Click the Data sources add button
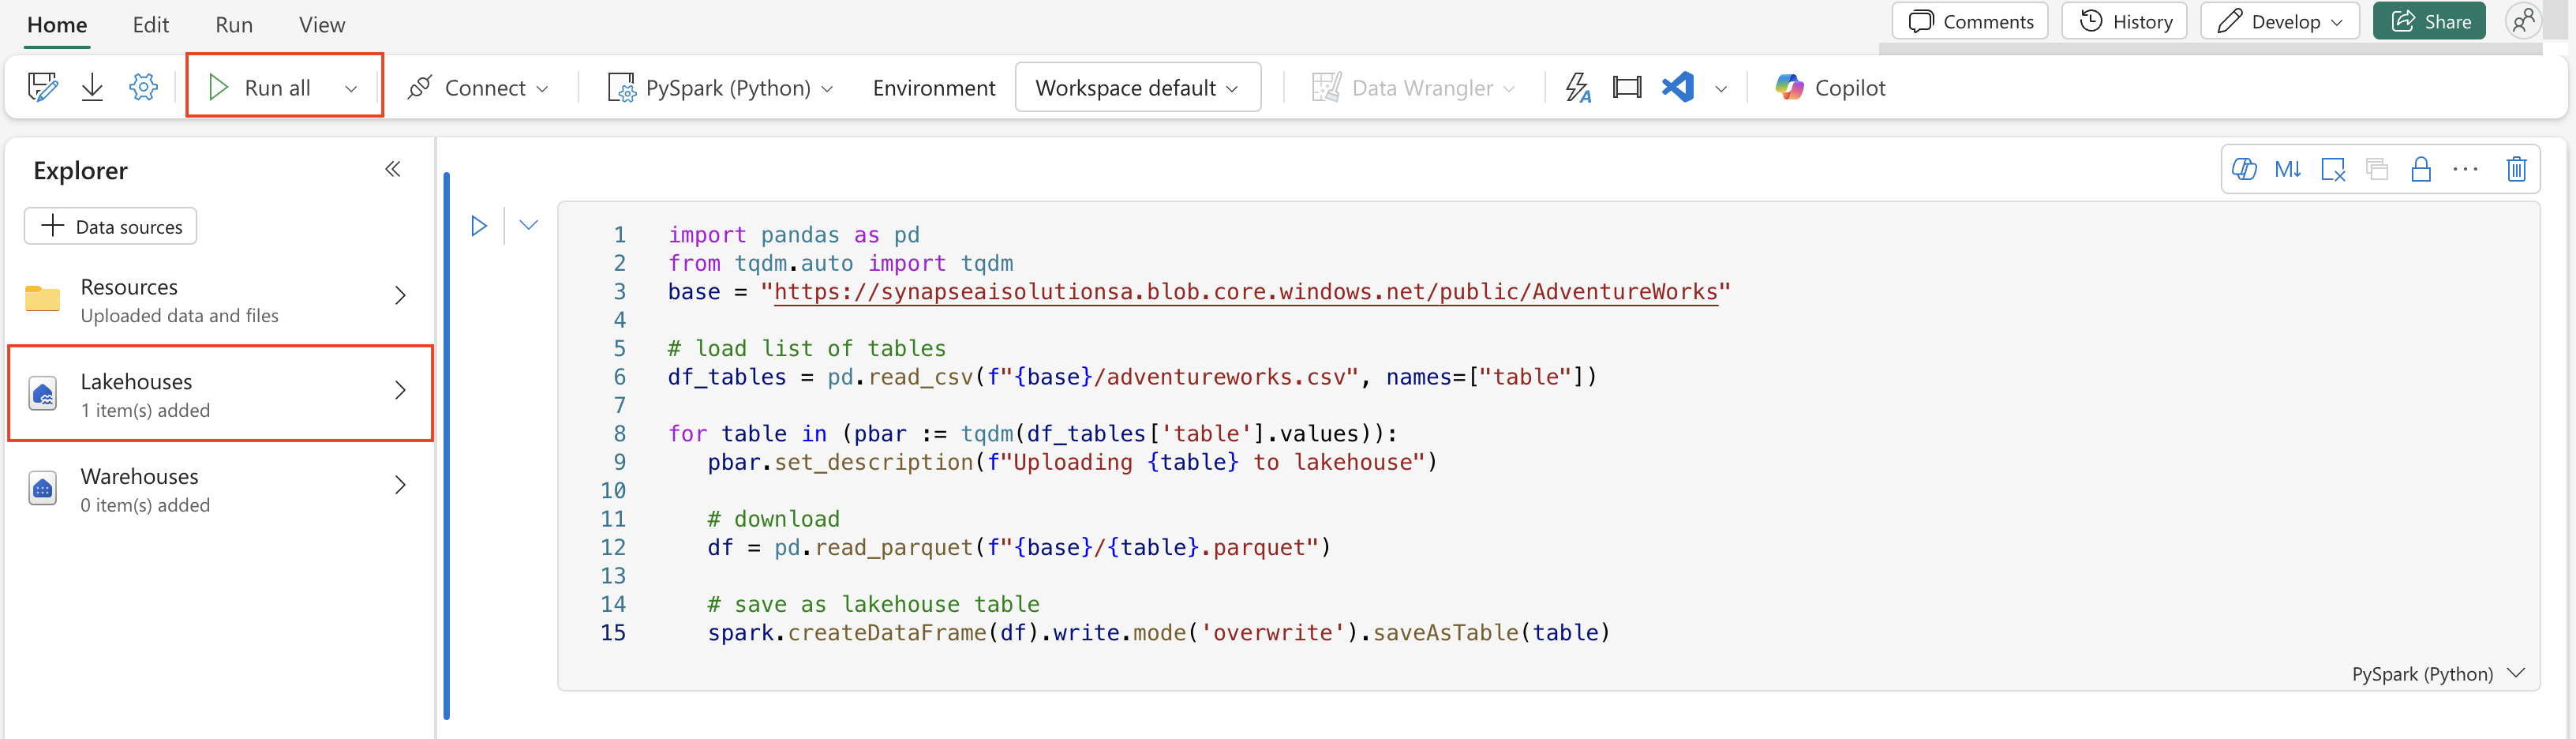 pyautogui.click(x=110, y=226)
